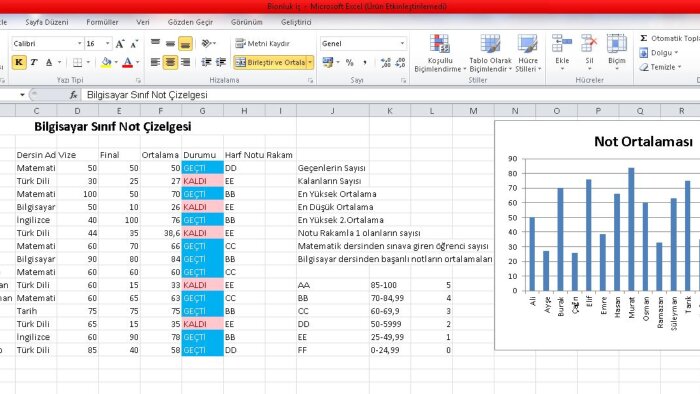The image size is (700, 394).
Task: Open text orientation options
Action: (208, 43)
